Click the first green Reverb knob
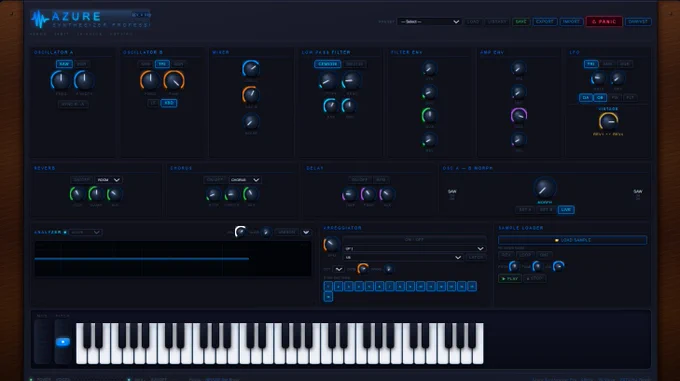680x381 pixels. [x=77, y=194]
